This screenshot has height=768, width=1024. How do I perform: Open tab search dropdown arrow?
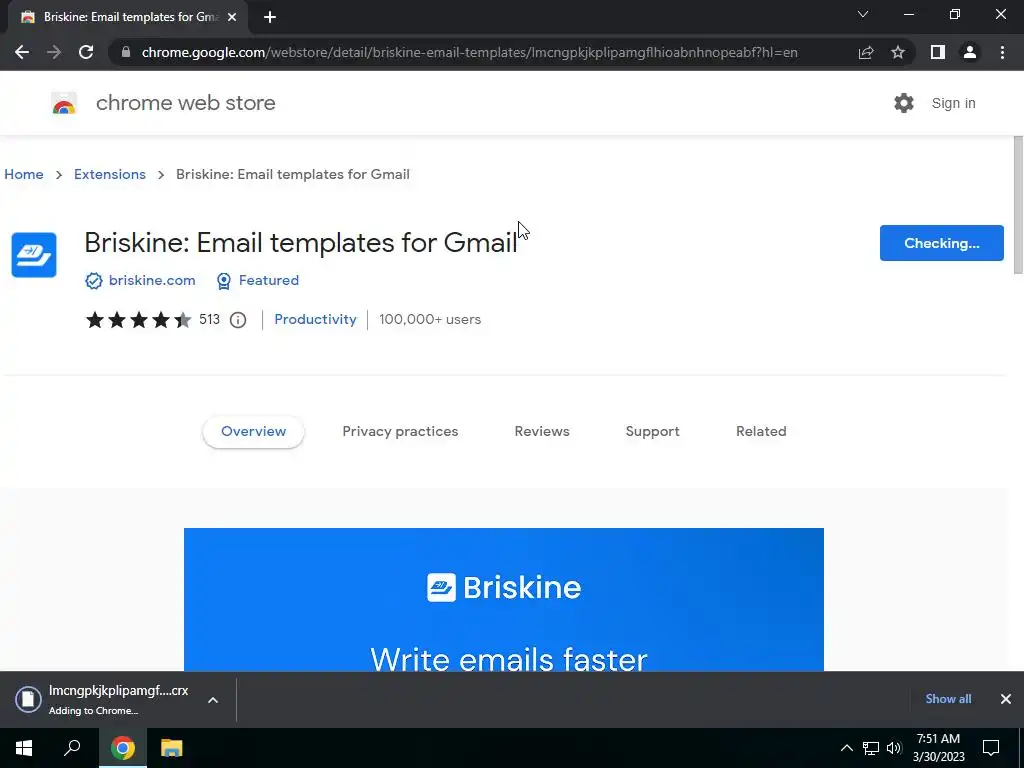(x=863, y=14)
